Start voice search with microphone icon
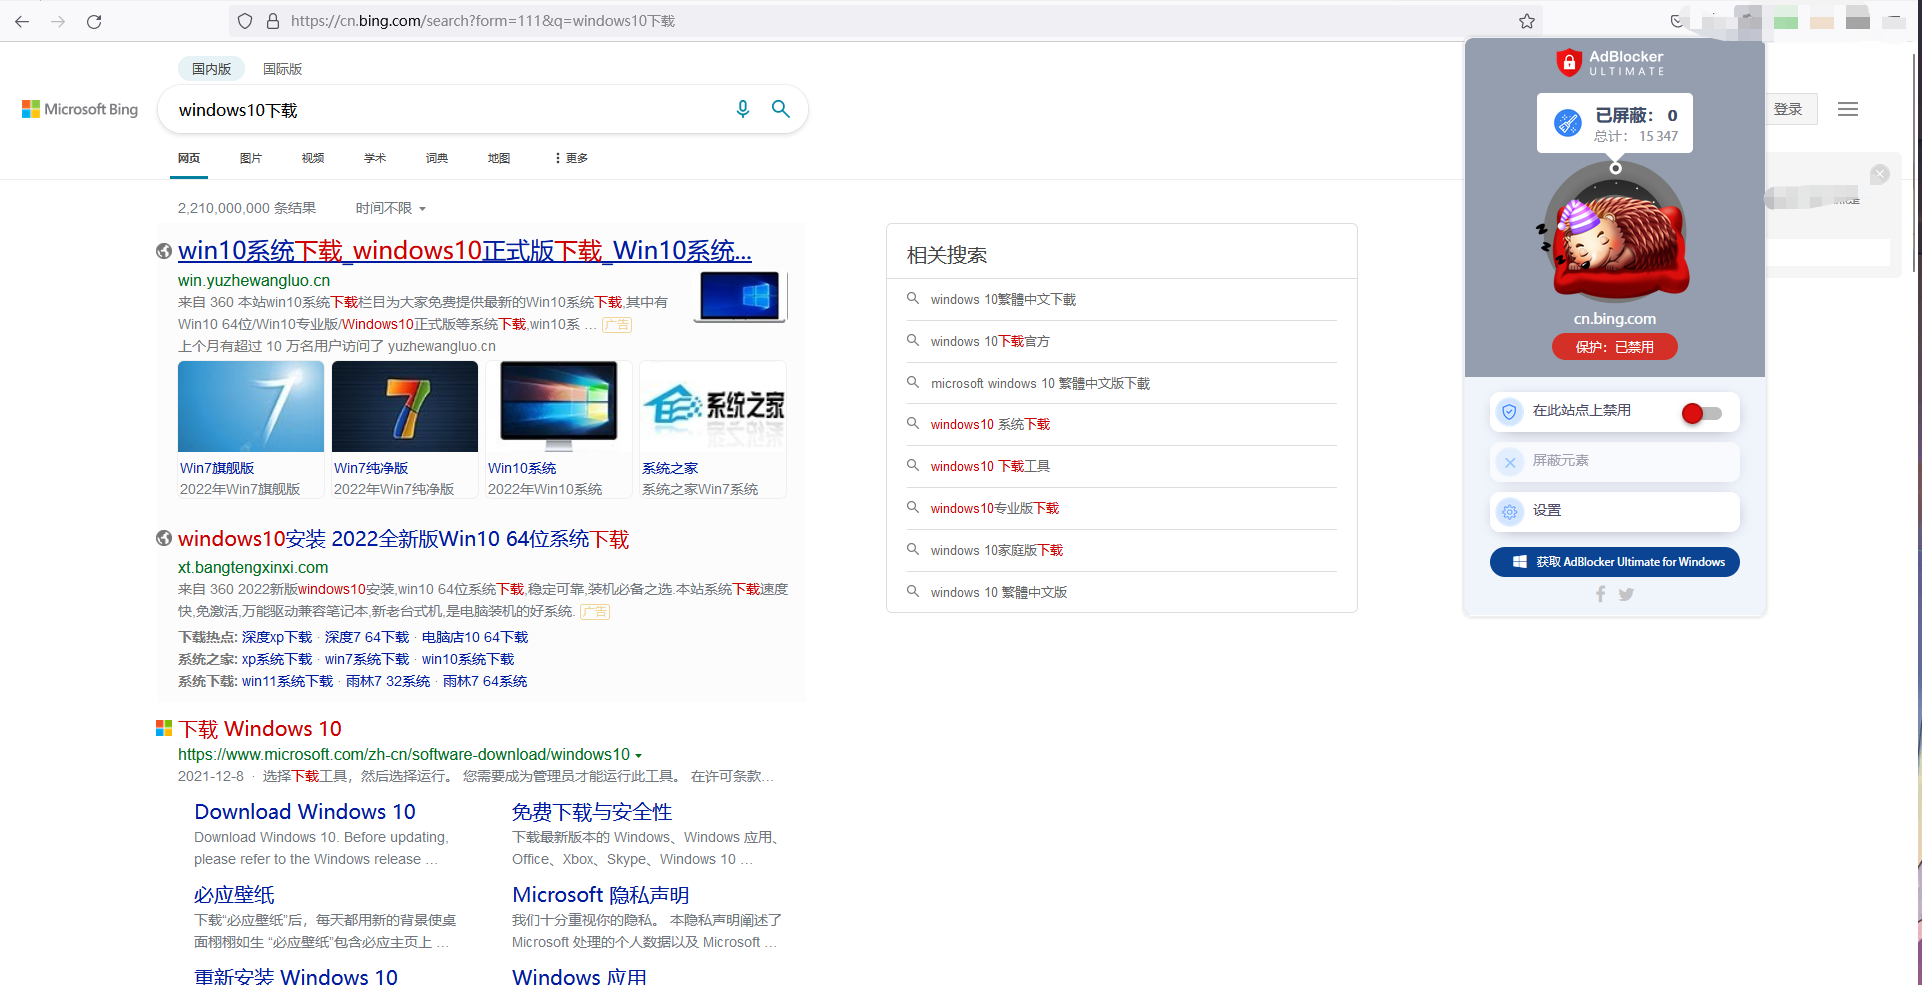 point(742,109)
